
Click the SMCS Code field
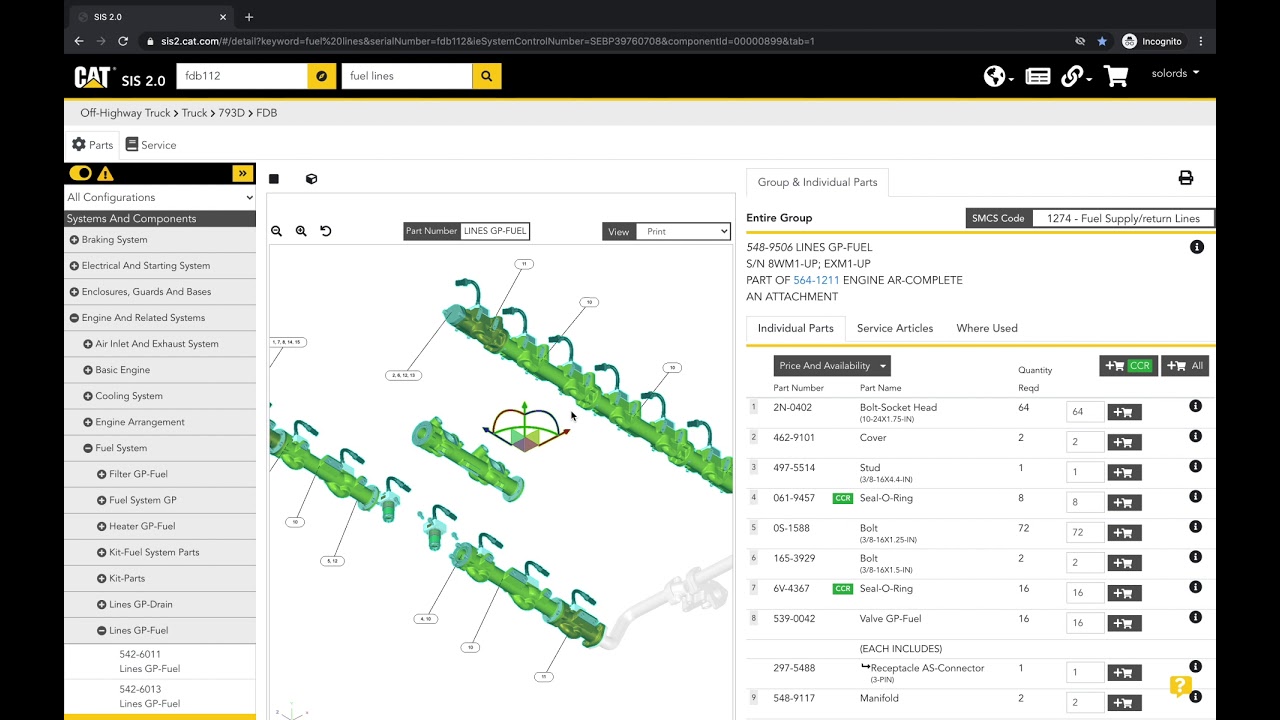1124,218
